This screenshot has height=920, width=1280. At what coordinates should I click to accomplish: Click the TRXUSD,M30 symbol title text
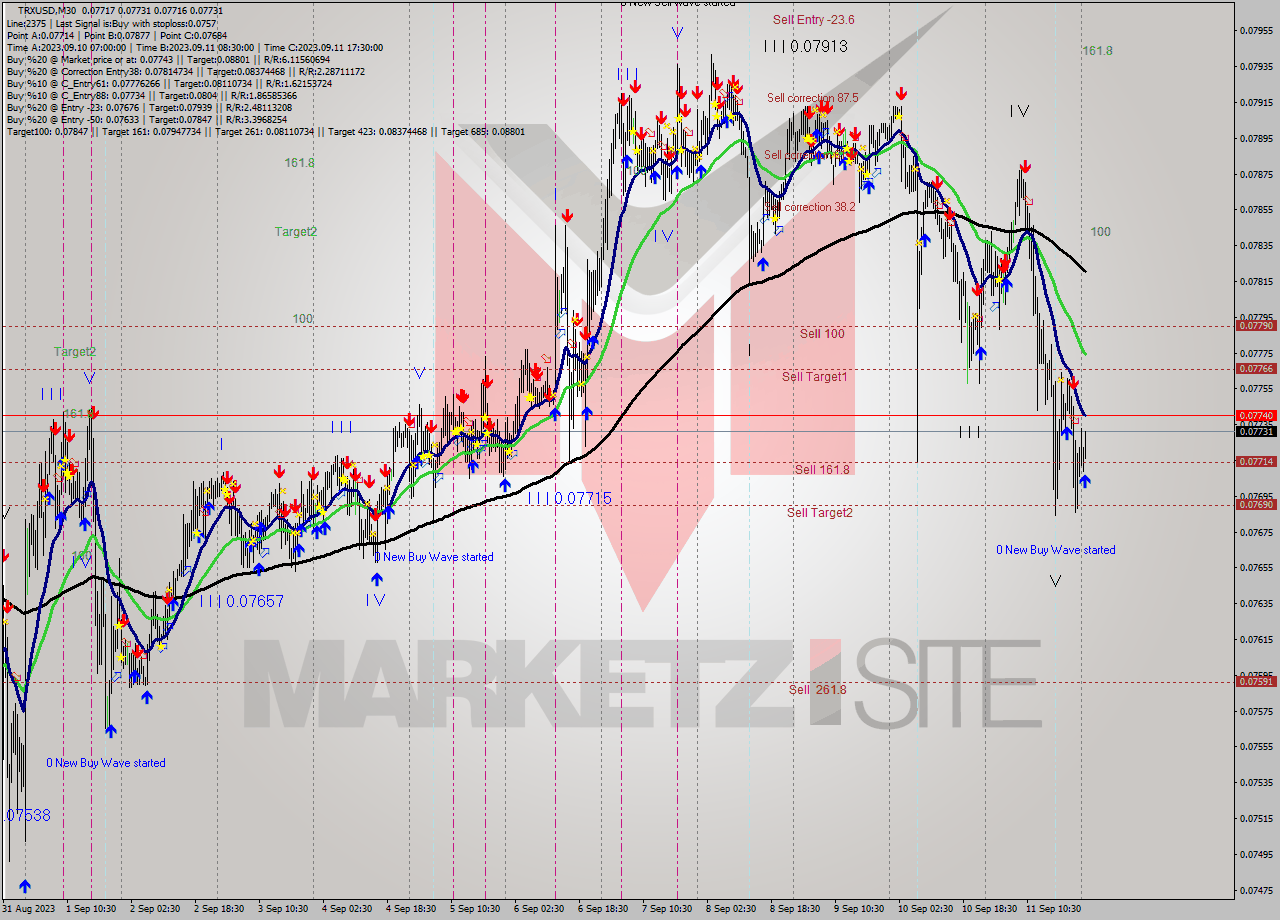[x=46, y=10]
